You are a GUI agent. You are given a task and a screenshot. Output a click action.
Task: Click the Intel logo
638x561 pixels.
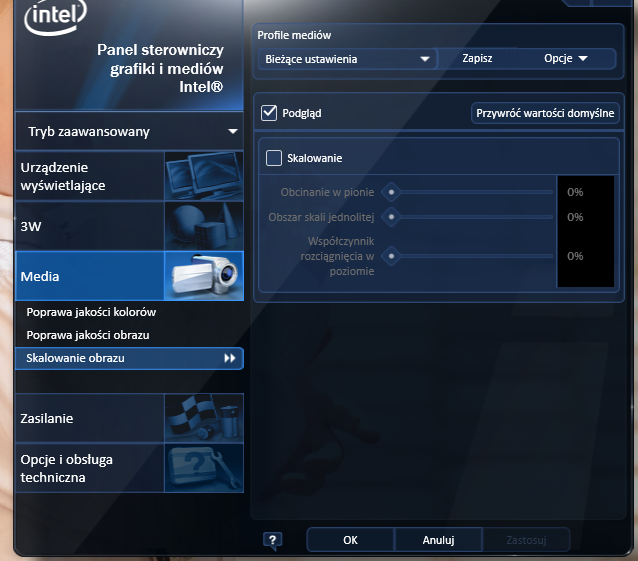(x=55, y=17)
